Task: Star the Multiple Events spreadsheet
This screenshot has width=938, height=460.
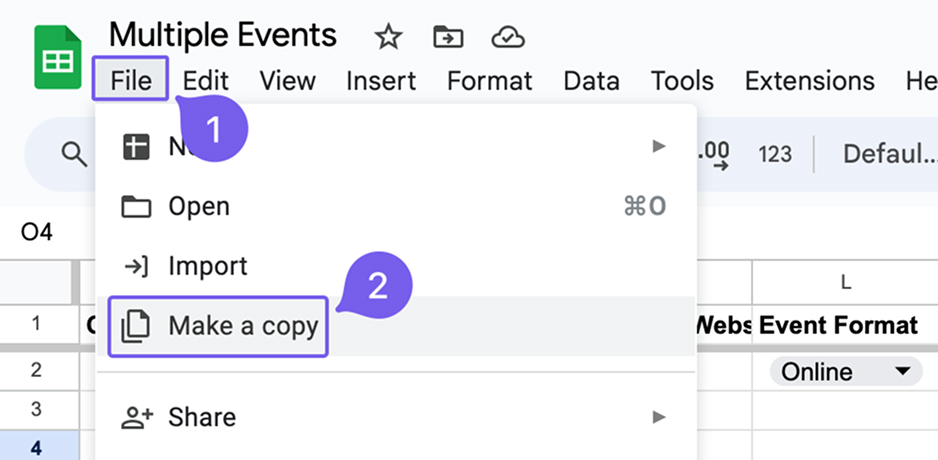Action: [387, 38]
